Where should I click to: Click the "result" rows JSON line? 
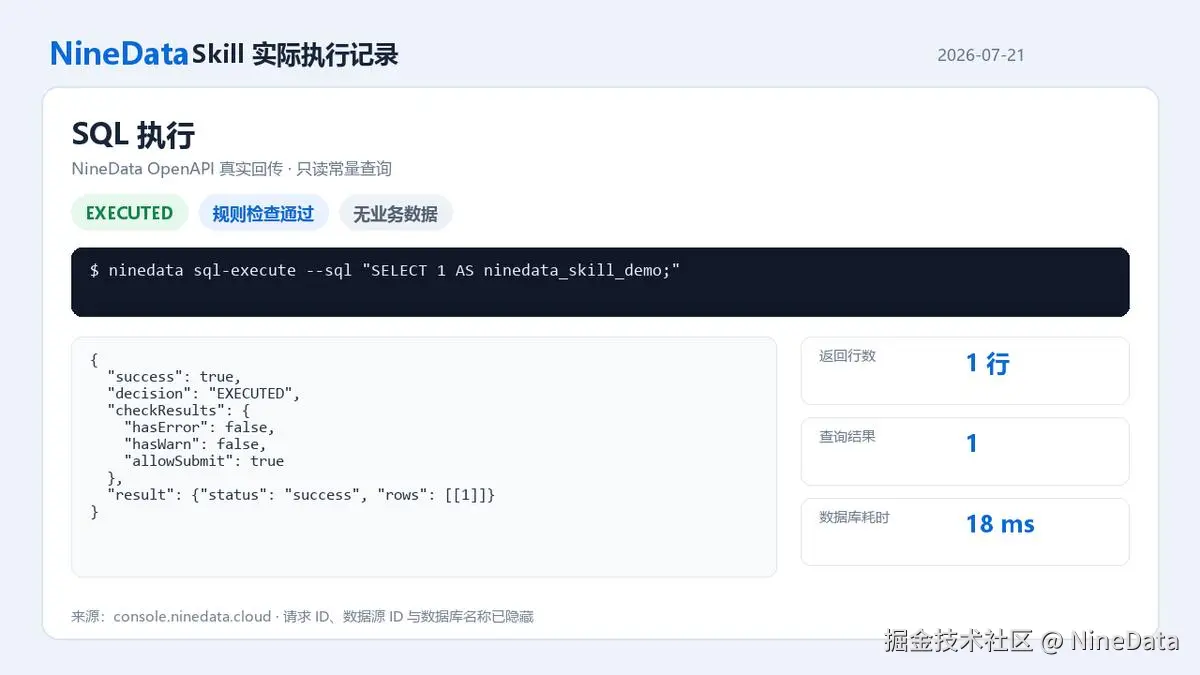pos(301,495)
